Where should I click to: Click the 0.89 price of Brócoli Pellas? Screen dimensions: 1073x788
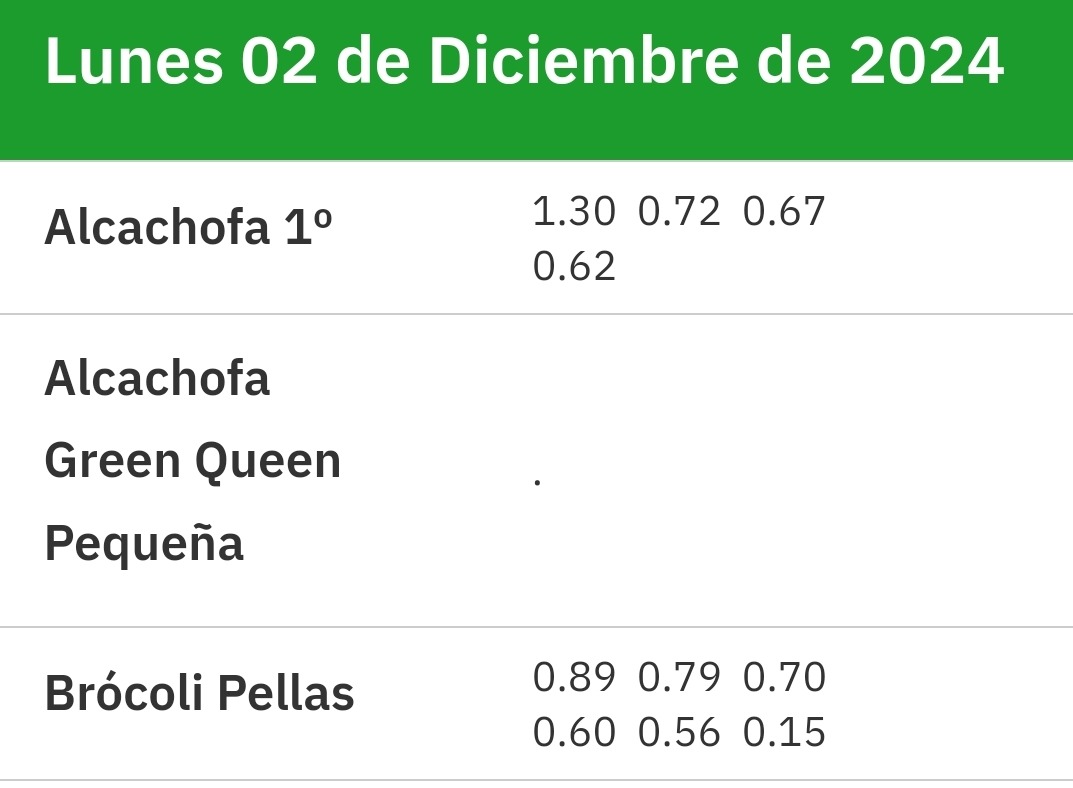pyautogui.click(x=573, y=677)
